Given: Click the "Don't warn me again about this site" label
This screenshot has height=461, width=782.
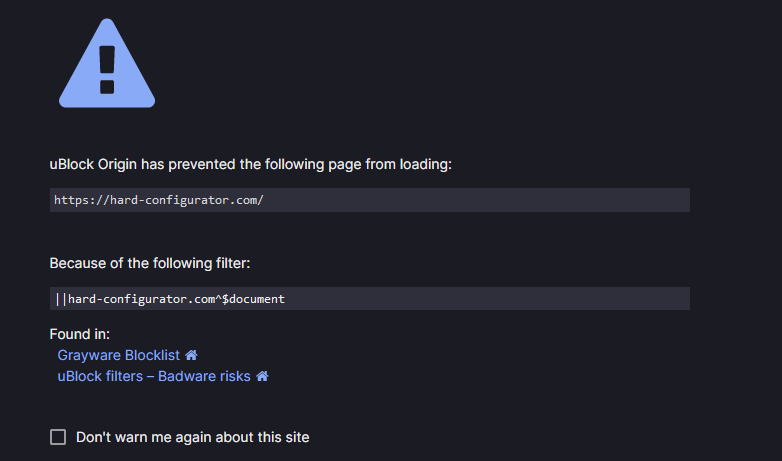Looking at the screenshot, I should pyautogui.click(x=192, y=437).
